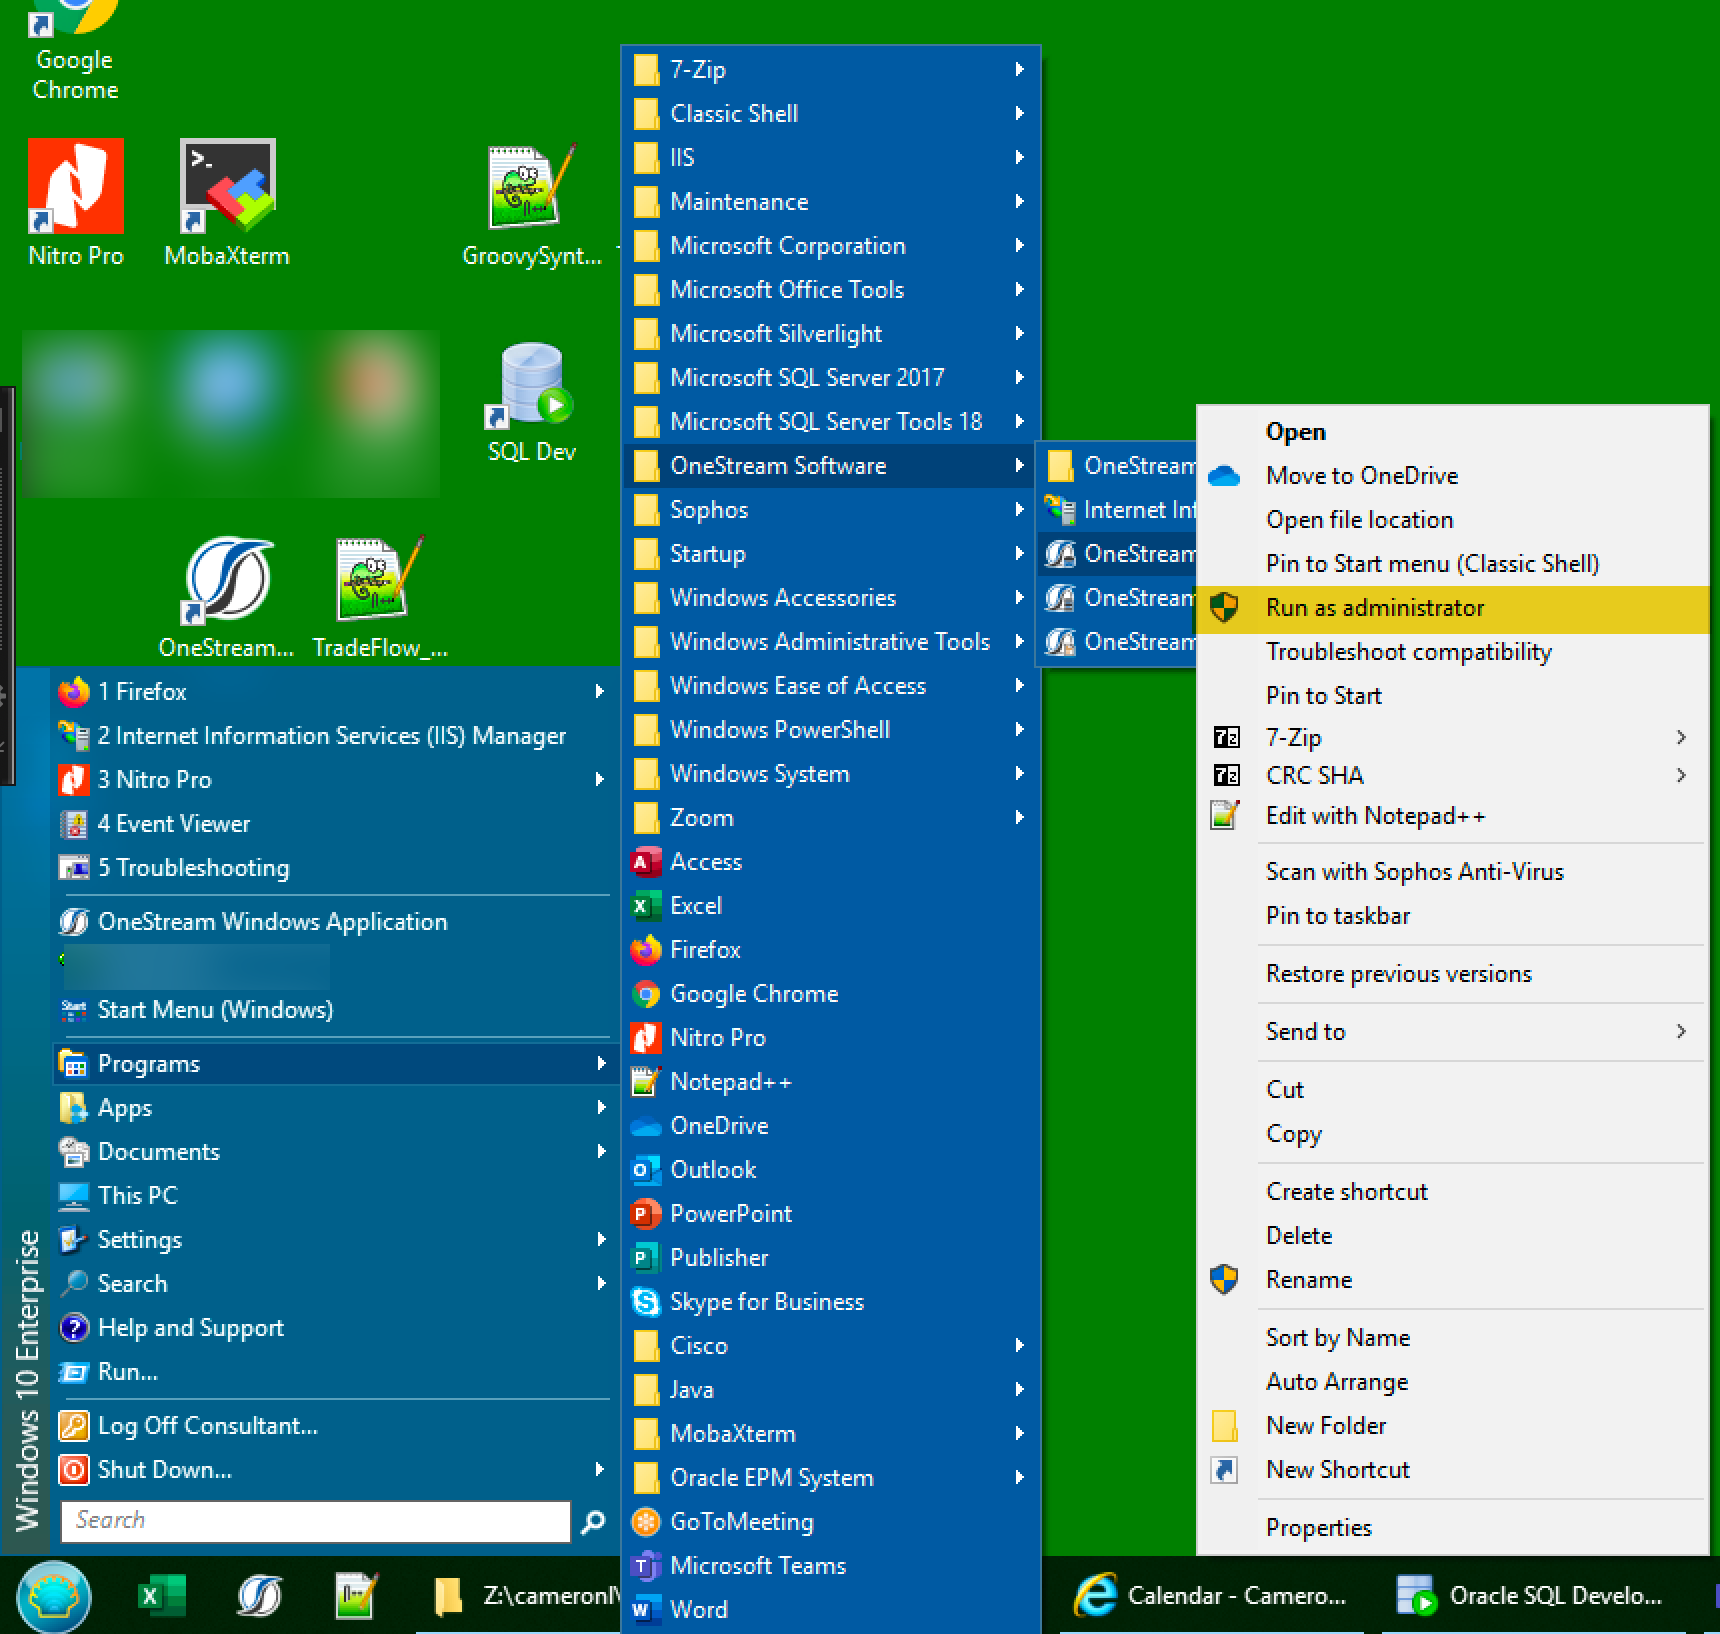Expand the 7-Zip programs folder
Image resolution: width=1720 pixels, height=1634 pixels.
[x=831, y=70]
